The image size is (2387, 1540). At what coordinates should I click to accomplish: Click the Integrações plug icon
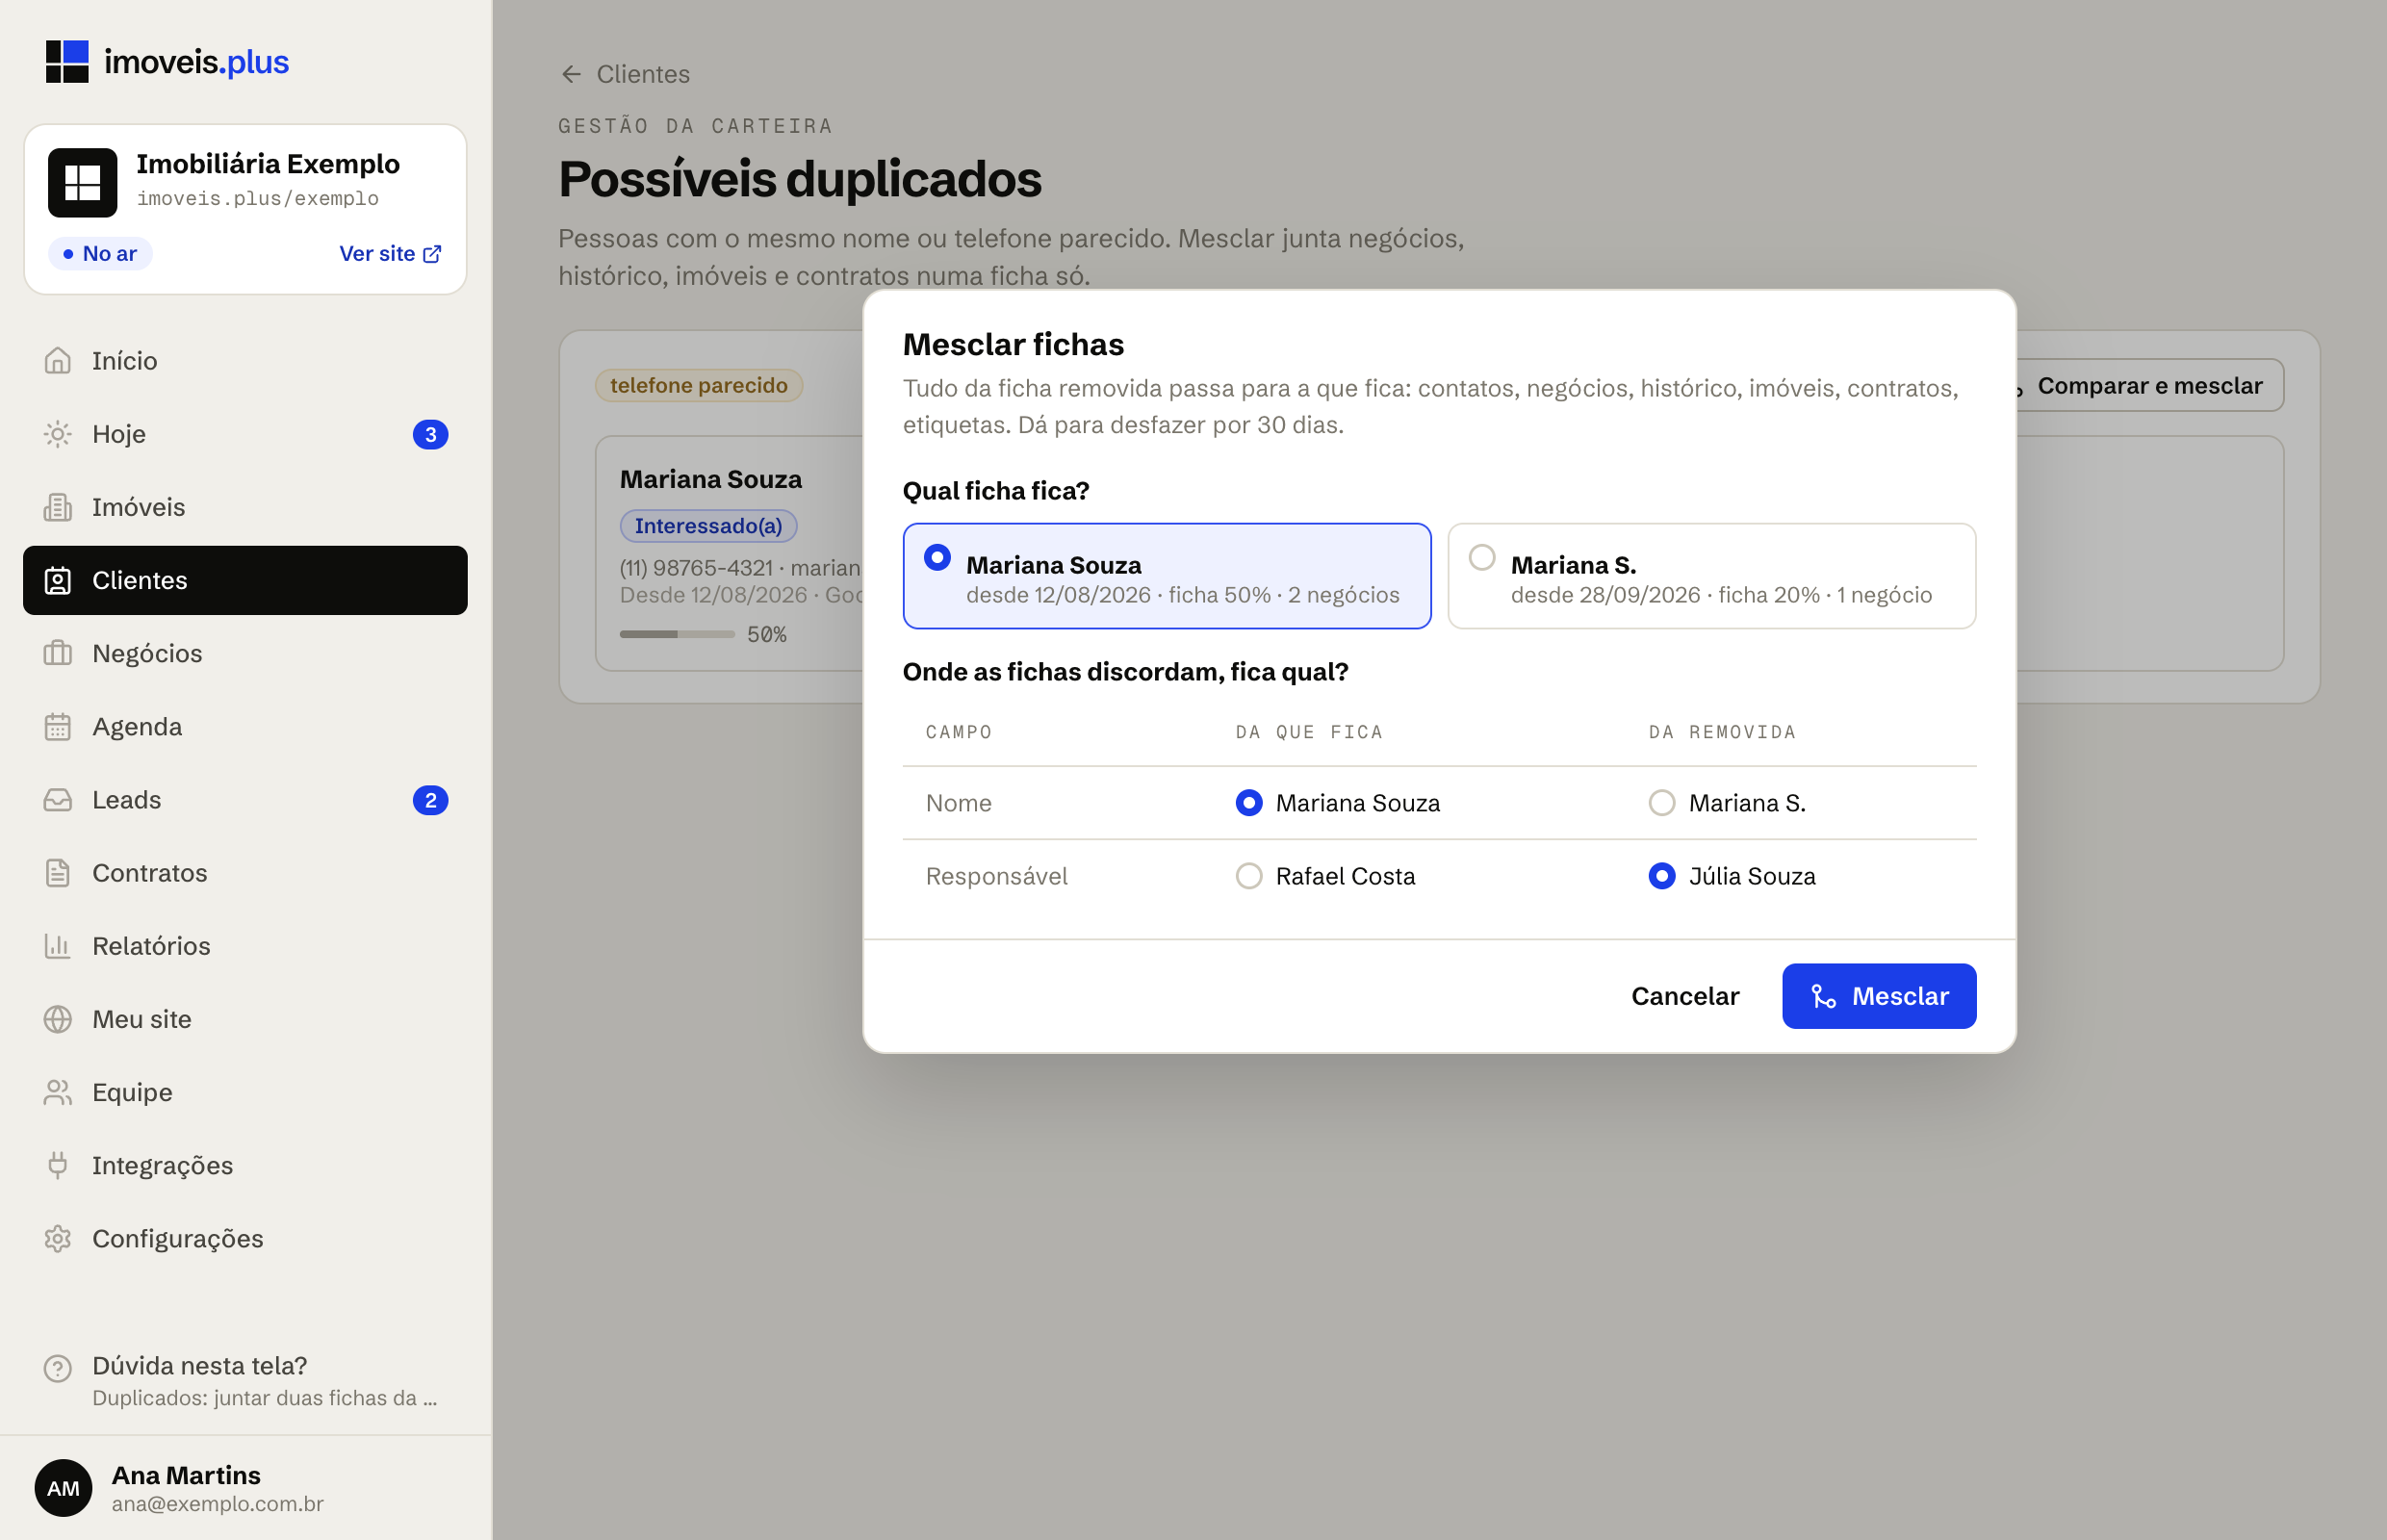pos(58,1165)
